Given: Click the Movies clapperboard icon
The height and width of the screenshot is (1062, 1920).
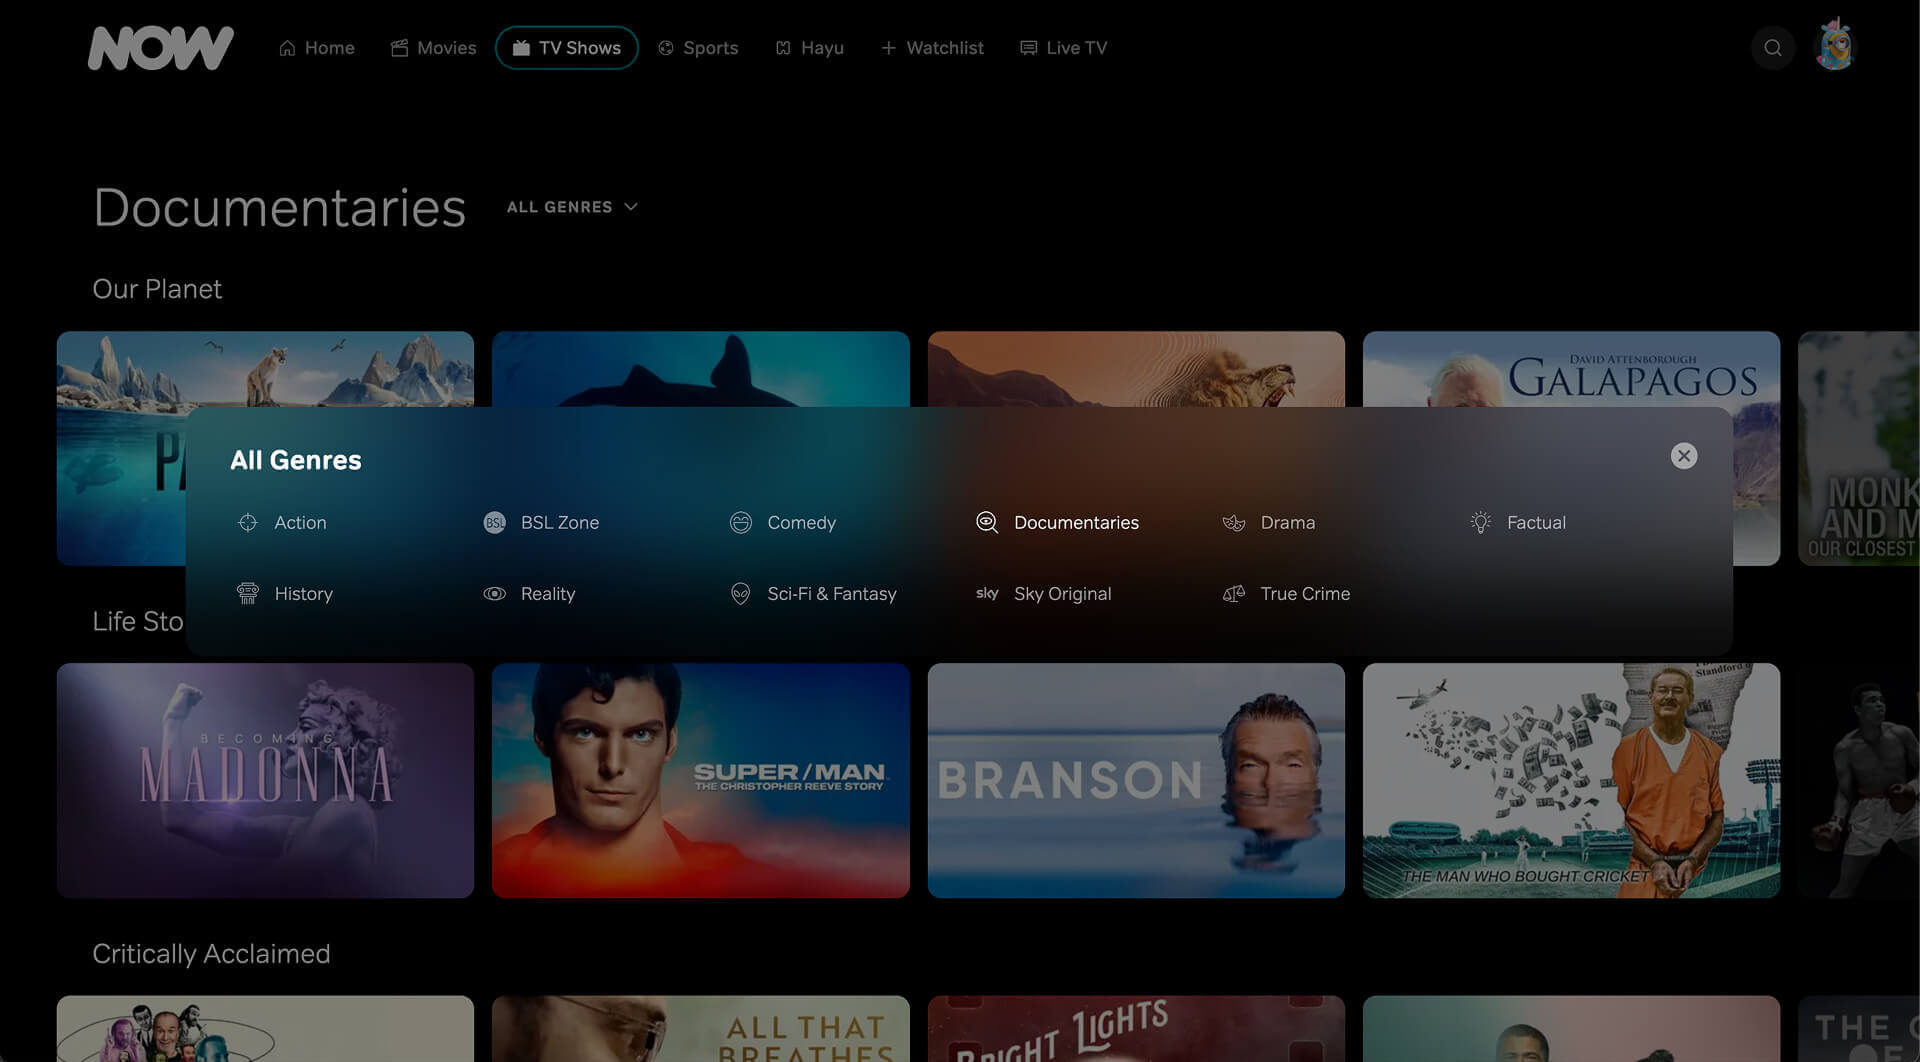Looking at the screenshot, I should 399,48.
